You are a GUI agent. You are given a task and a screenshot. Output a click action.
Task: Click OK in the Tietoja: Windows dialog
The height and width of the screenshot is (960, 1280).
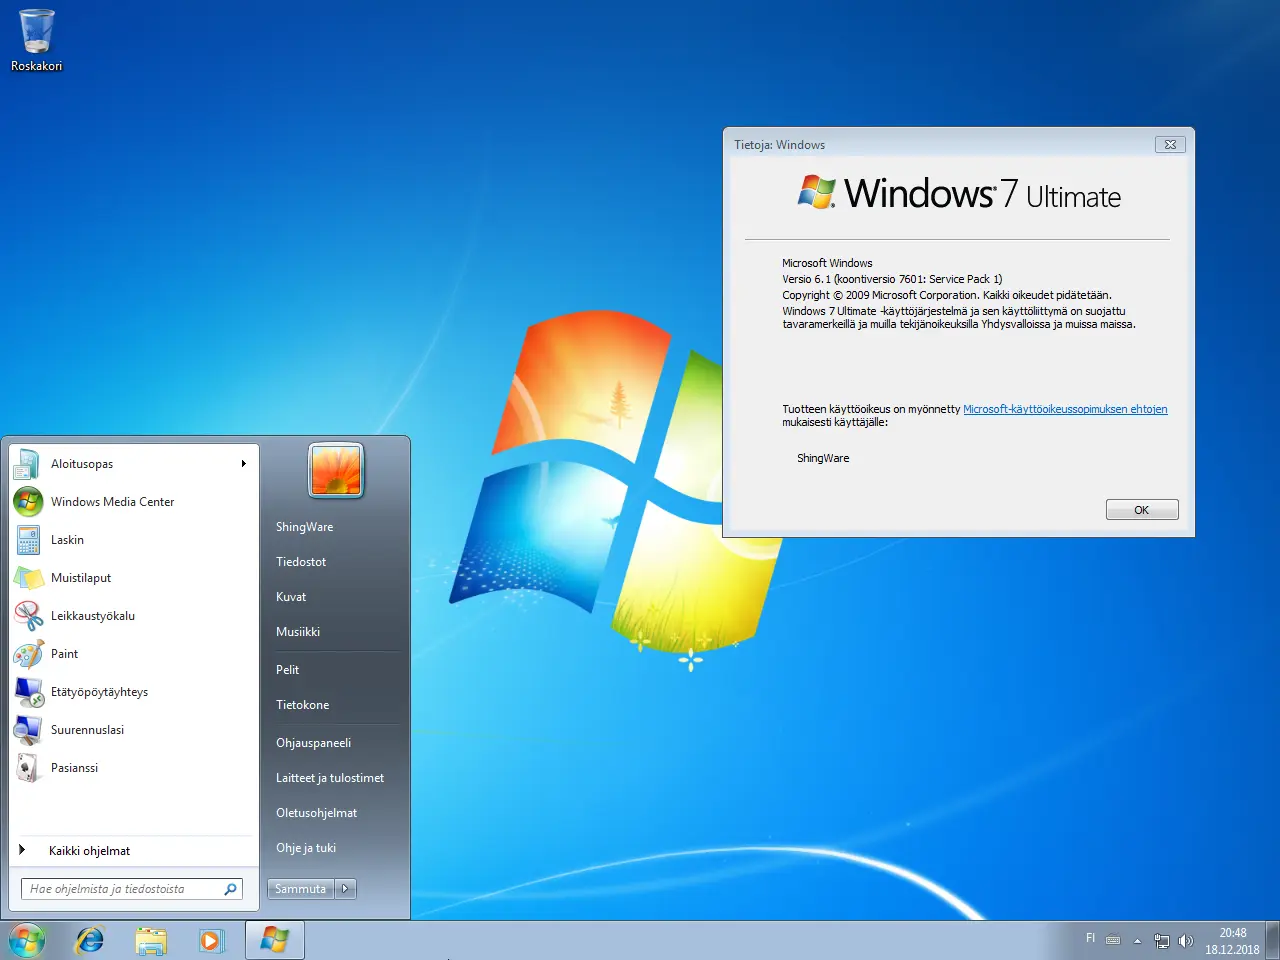click(1141, 509)
